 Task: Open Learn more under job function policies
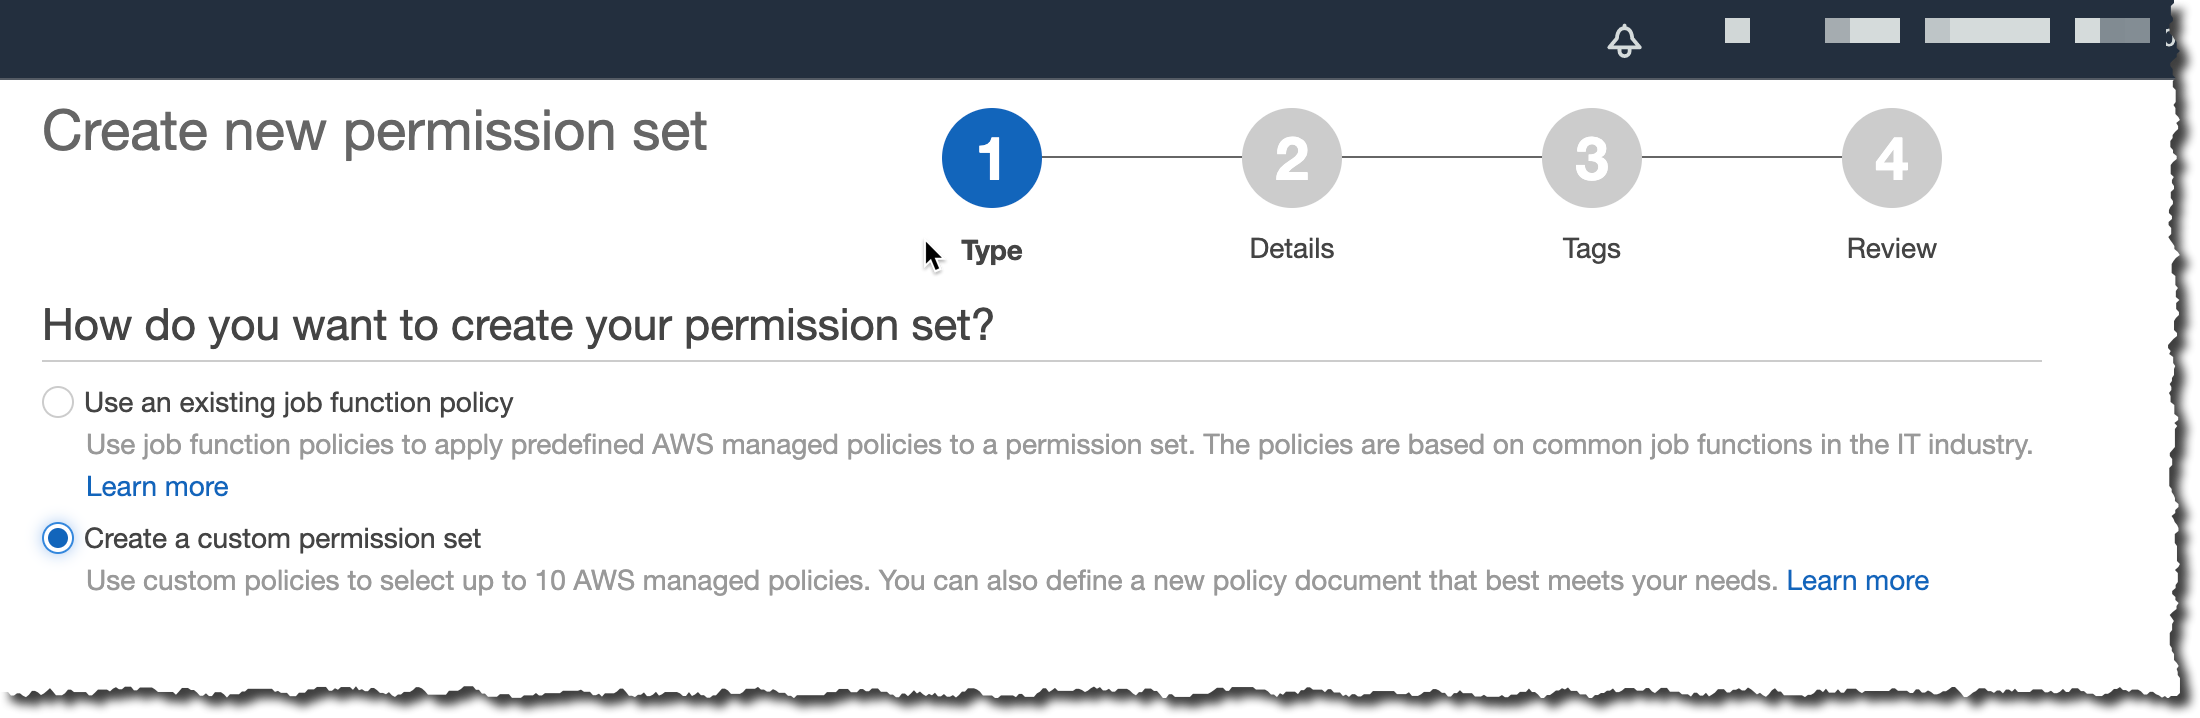click(157, 486)
